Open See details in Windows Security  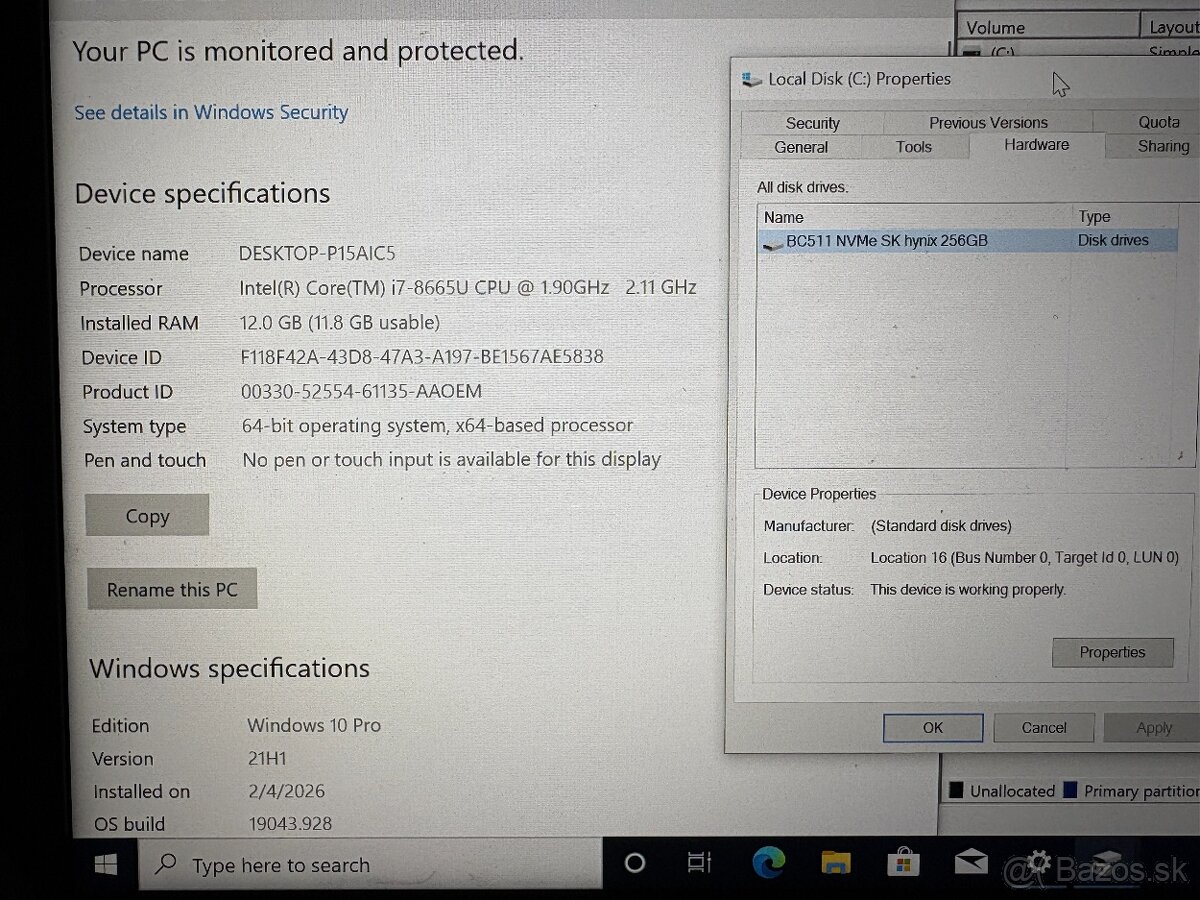pyautogui.click(x=210, y=112)
